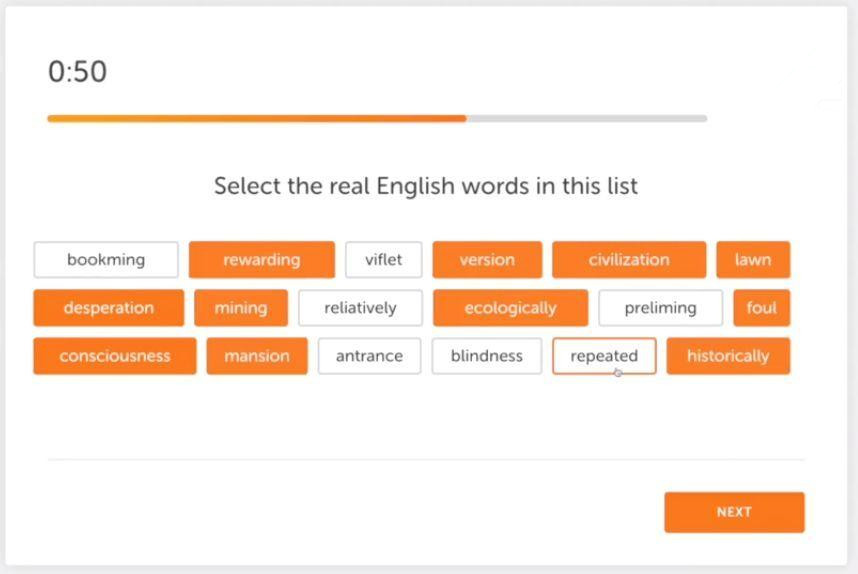Select the word 'viflet'
The width and height of the screenshot is (858, 574).
tap(383, 260)
